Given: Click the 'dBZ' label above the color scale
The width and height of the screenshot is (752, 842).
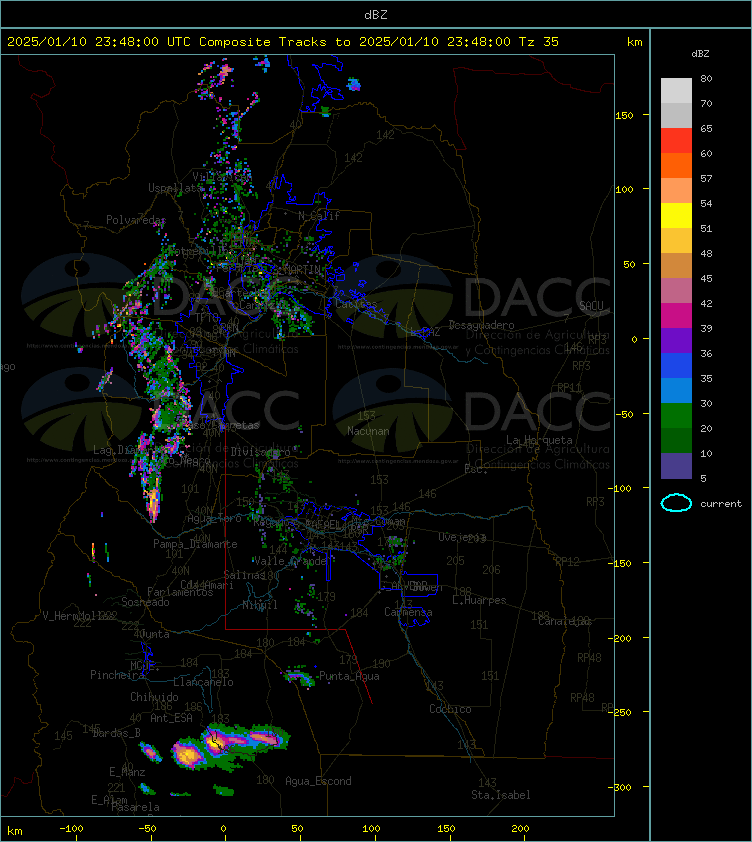Looking at the screenshot, I should [x=700, y=54].
